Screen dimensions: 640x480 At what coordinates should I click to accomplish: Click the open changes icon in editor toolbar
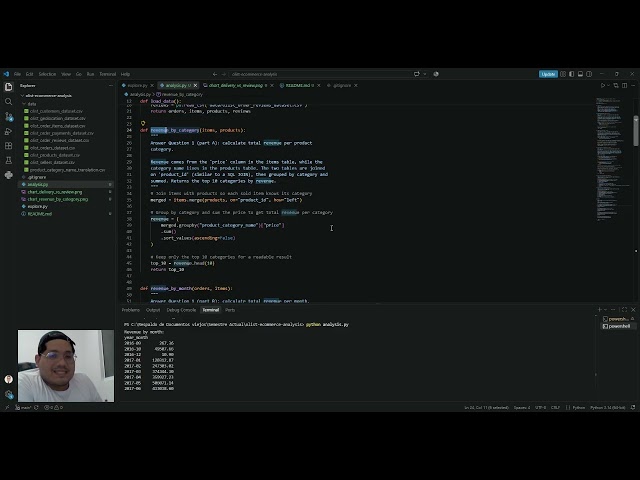(x=616, y=85)
